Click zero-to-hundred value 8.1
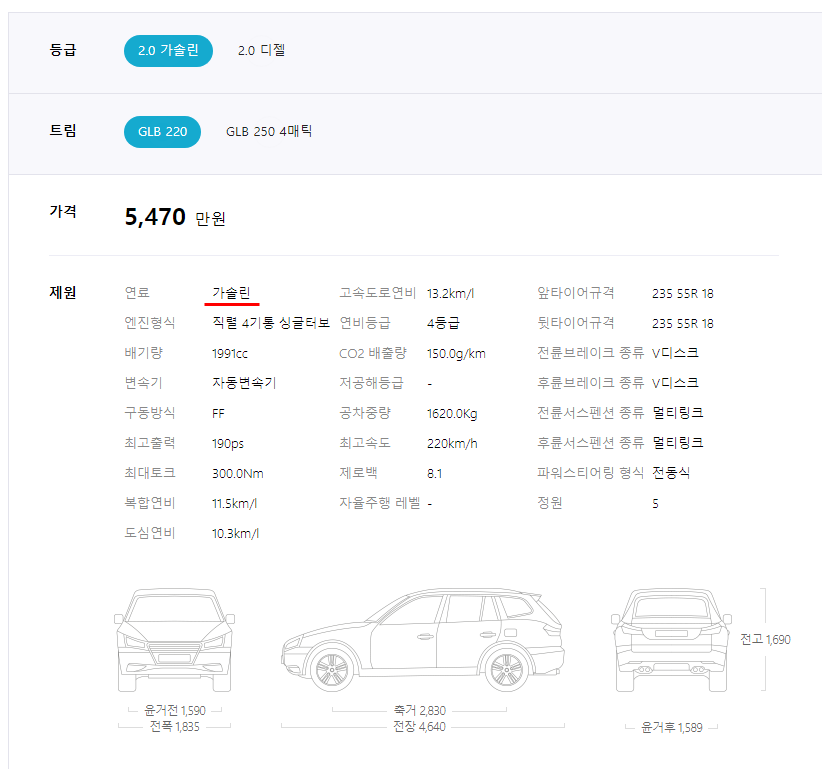 (435, 473)
